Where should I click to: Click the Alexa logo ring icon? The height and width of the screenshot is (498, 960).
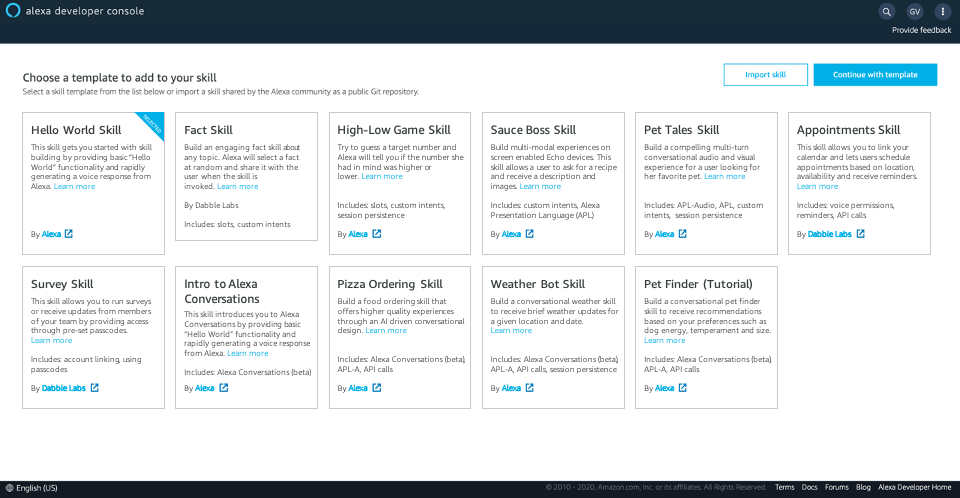coord(12,10)
